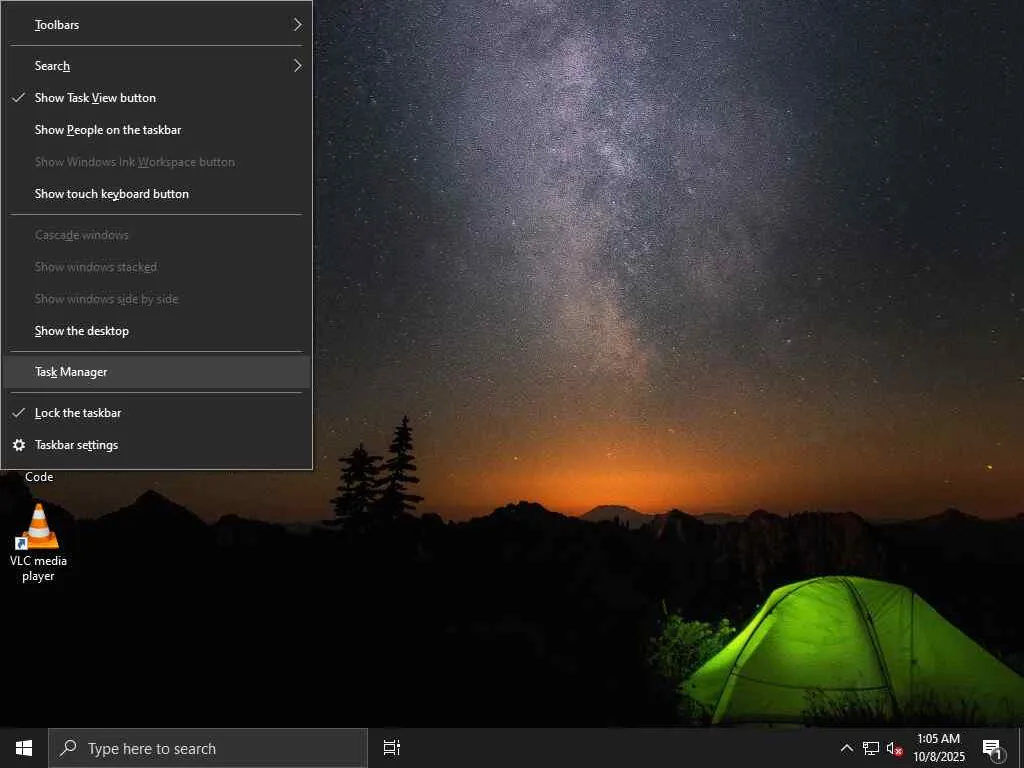The height and width of the screenshot is (768, 1024).
Task: Open Taskbar settings
Action: 157,445
